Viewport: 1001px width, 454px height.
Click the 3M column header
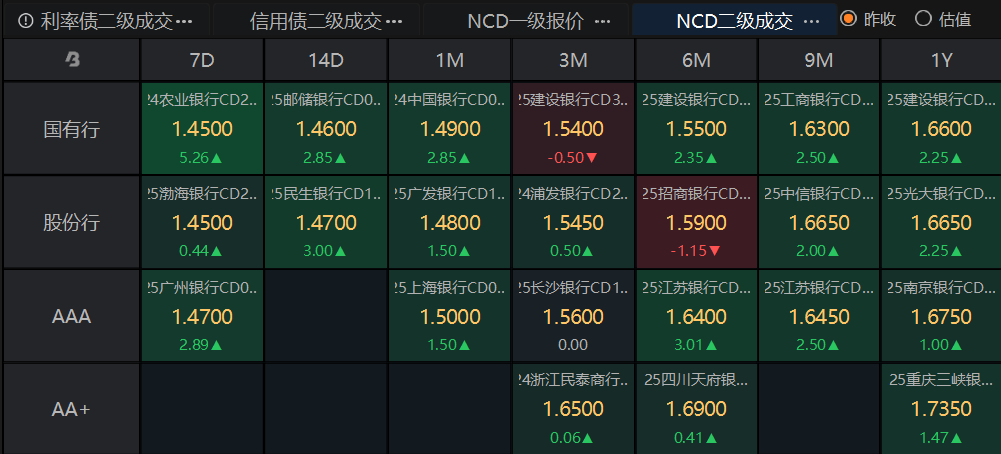pyautogui.click(x=573, y=60)
